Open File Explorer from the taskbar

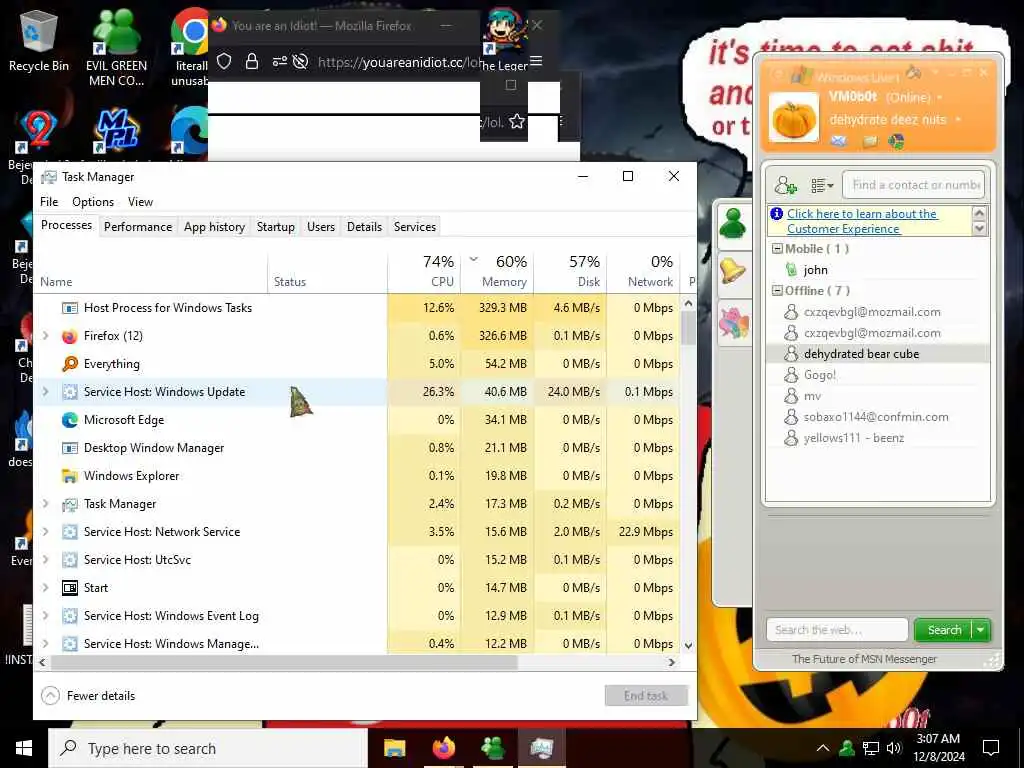click(x=394, y=748)
